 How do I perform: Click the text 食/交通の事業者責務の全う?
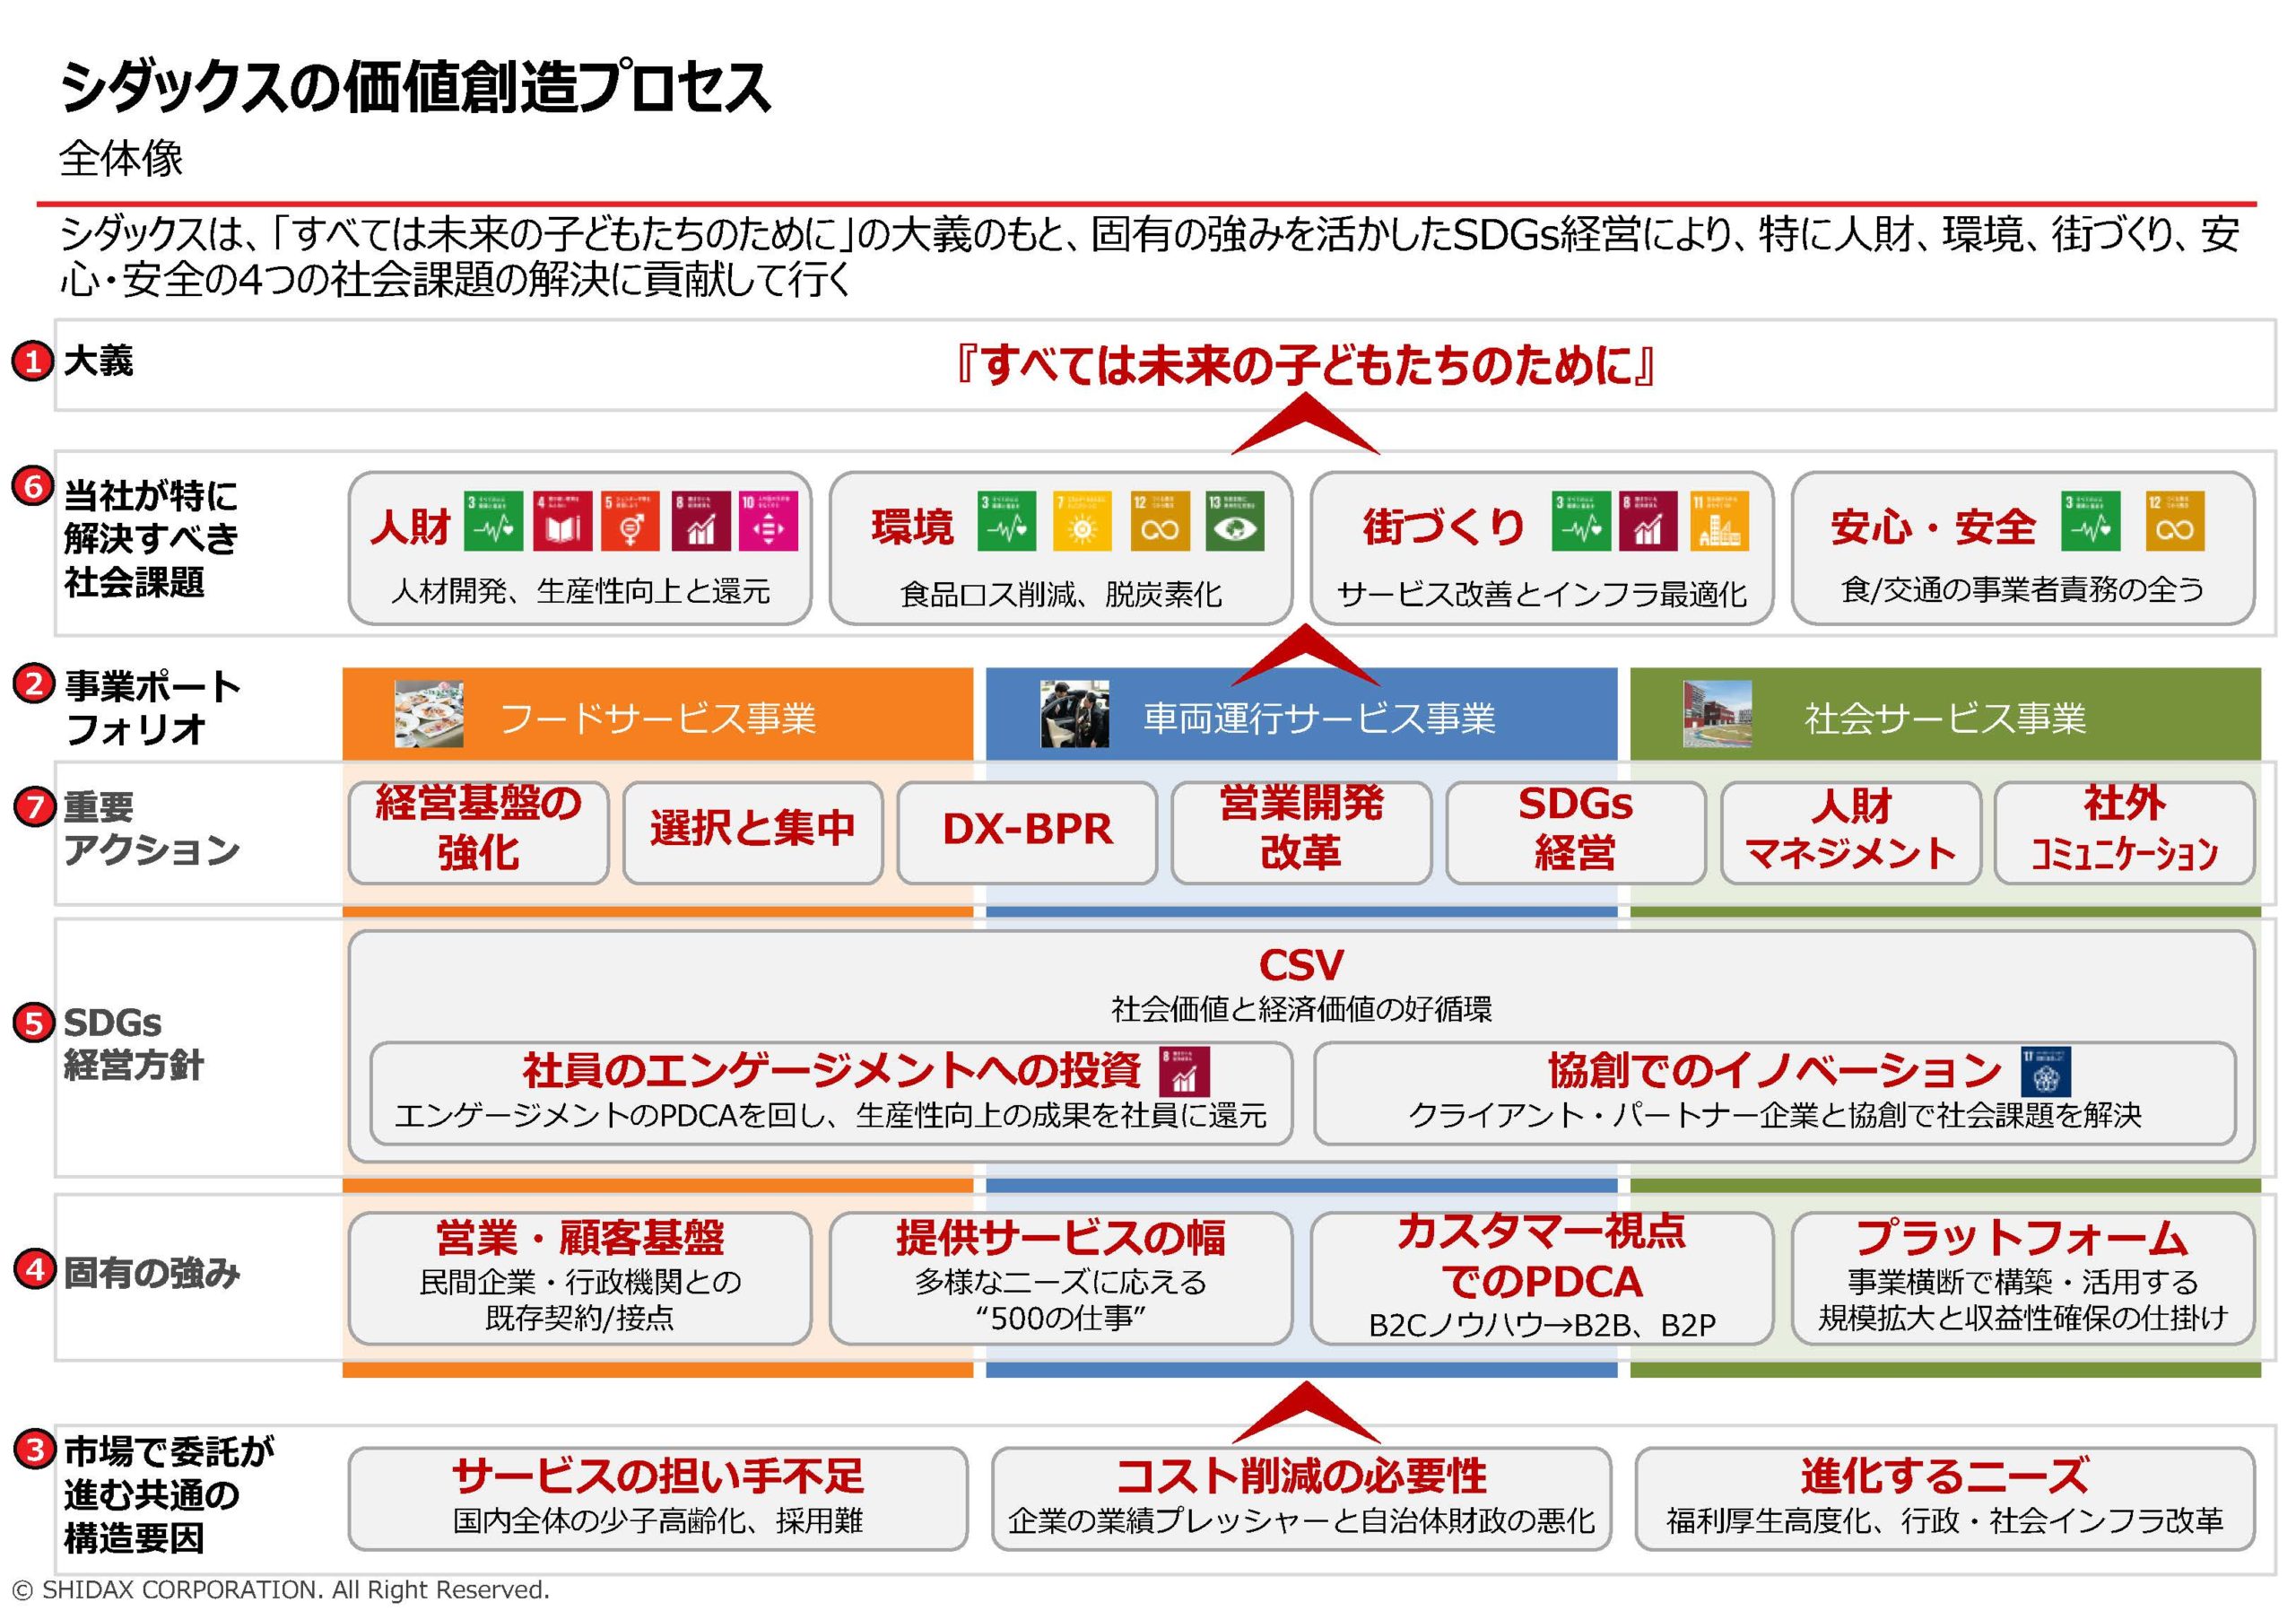click(2023, 590)
